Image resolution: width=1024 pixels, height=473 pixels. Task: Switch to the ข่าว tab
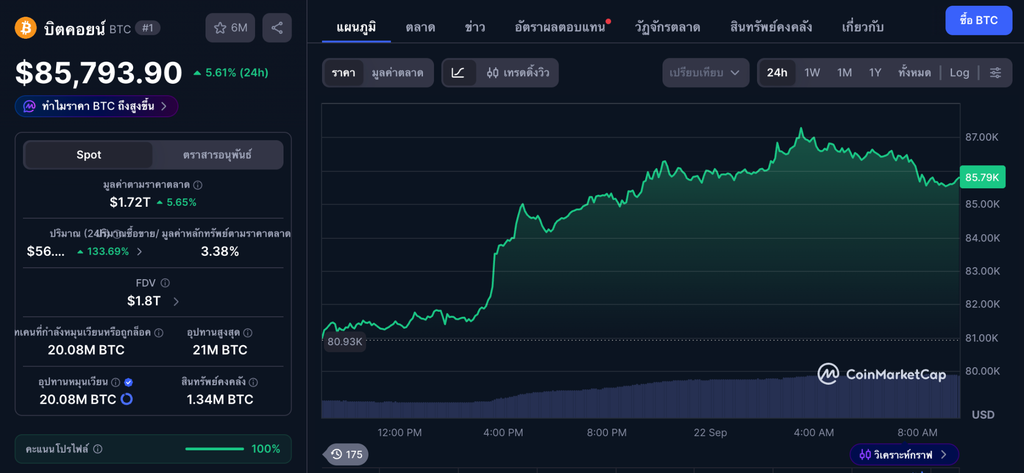(x=475, y=27)
